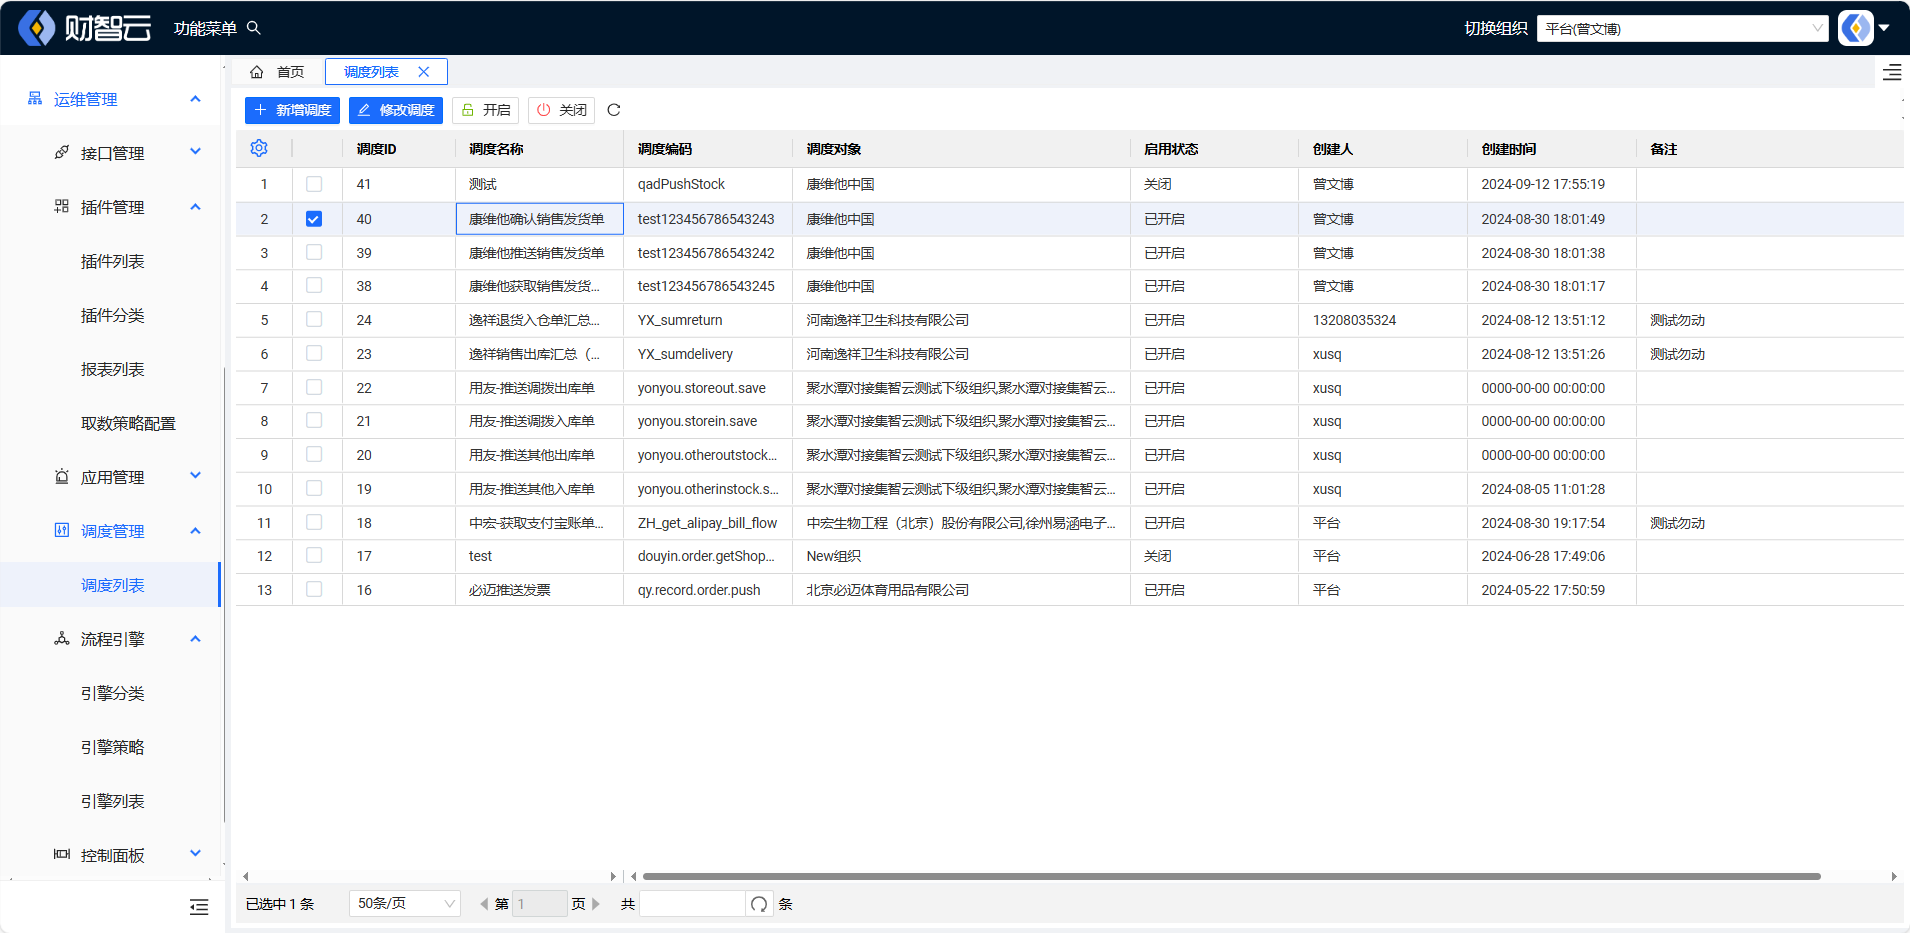Click the refresh icon in the toolbar
The width and height of the screenshot is (1910, 933).
[614, 110]
